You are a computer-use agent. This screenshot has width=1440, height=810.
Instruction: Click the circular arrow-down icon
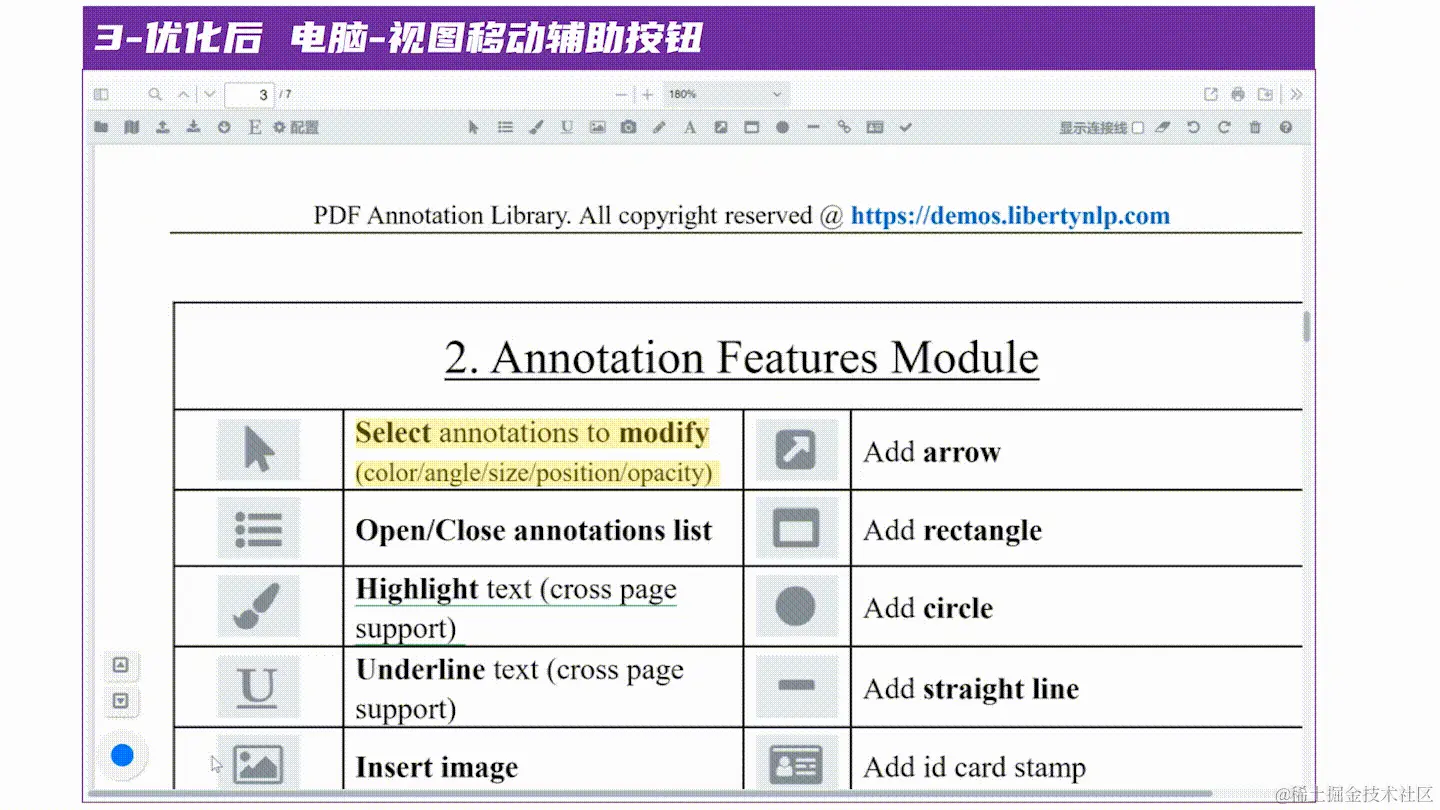pos(224,128)
